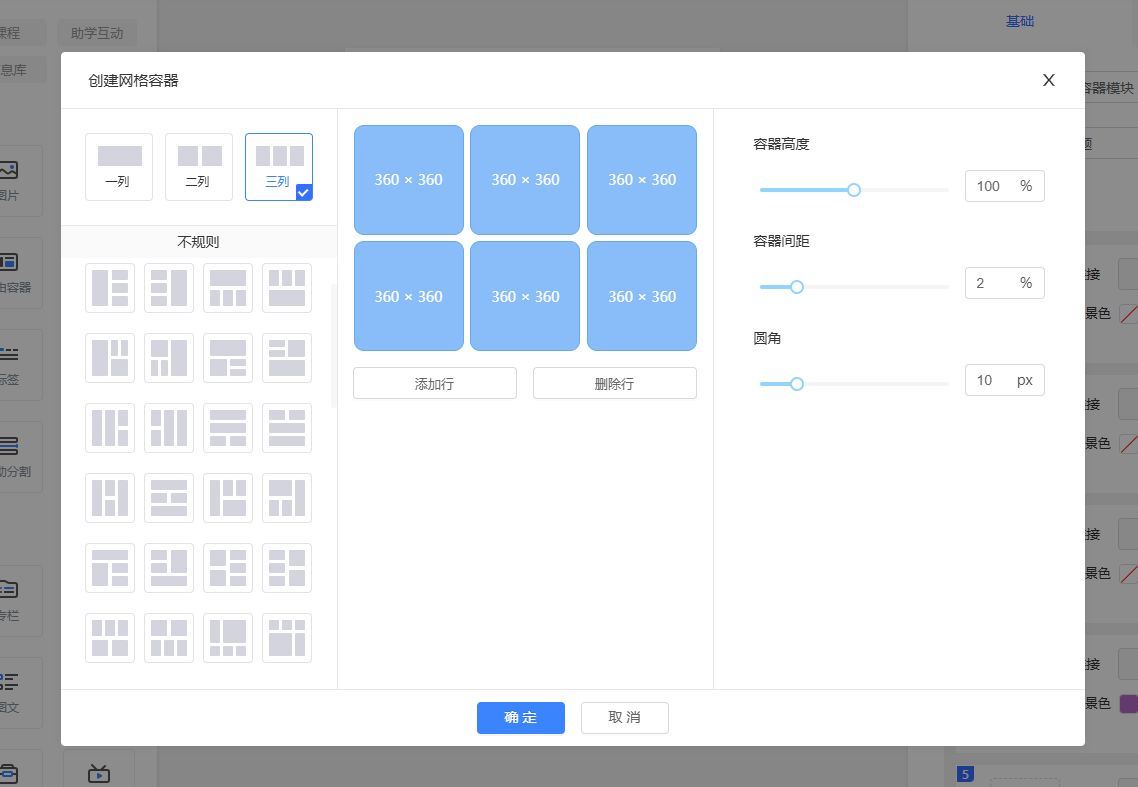Pick layout with two cells above three cells
The width and height of the screenshot is (1138, 787).
169,638
